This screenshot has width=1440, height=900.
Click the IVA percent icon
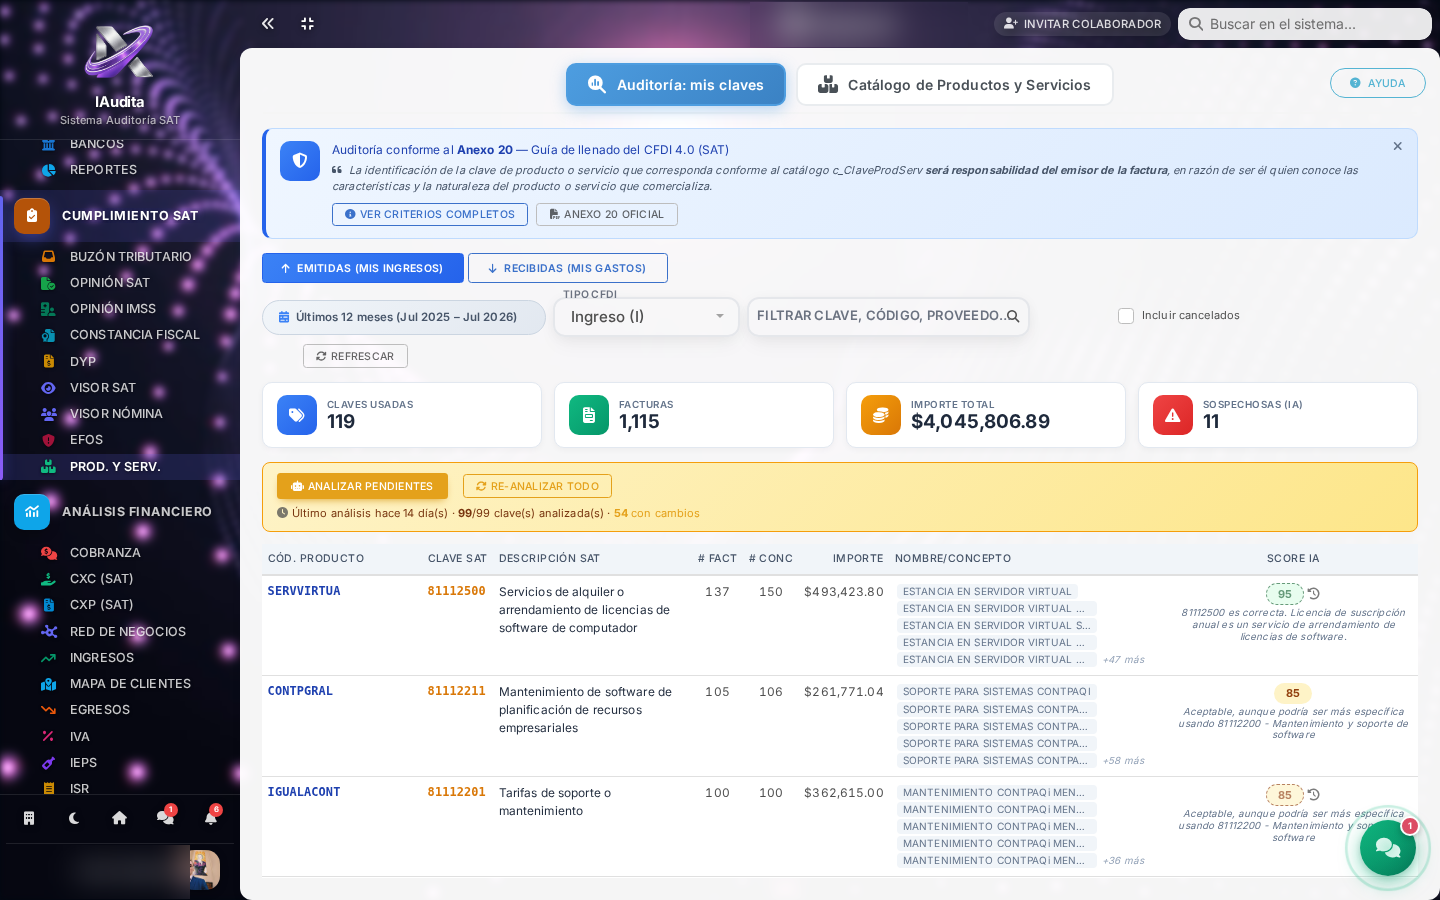pos(48,736)
